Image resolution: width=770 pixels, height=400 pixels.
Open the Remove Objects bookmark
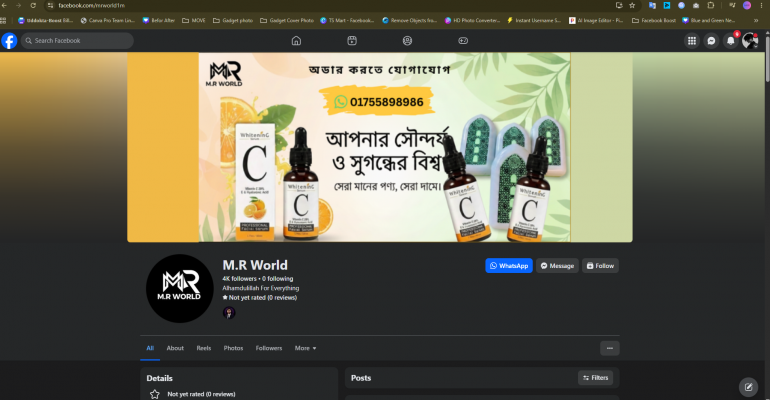click(x=410, y=21)
